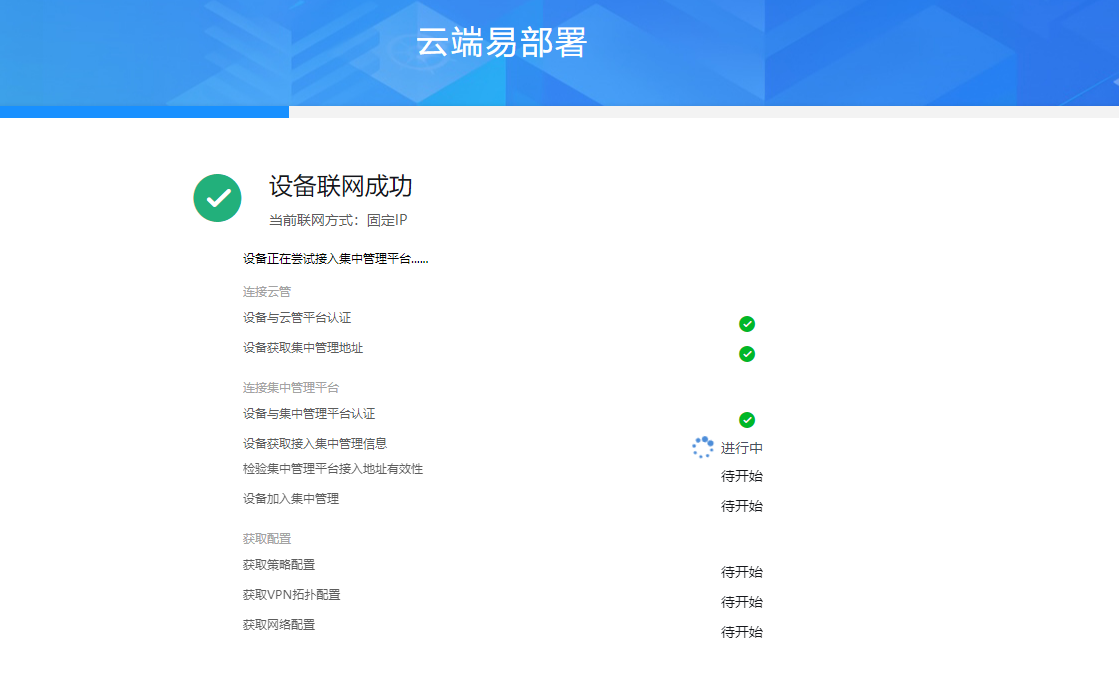Viewport: 1119px width, 688px height.
Task: Click the 获取网络配置 step label
Action: (278, 625)
